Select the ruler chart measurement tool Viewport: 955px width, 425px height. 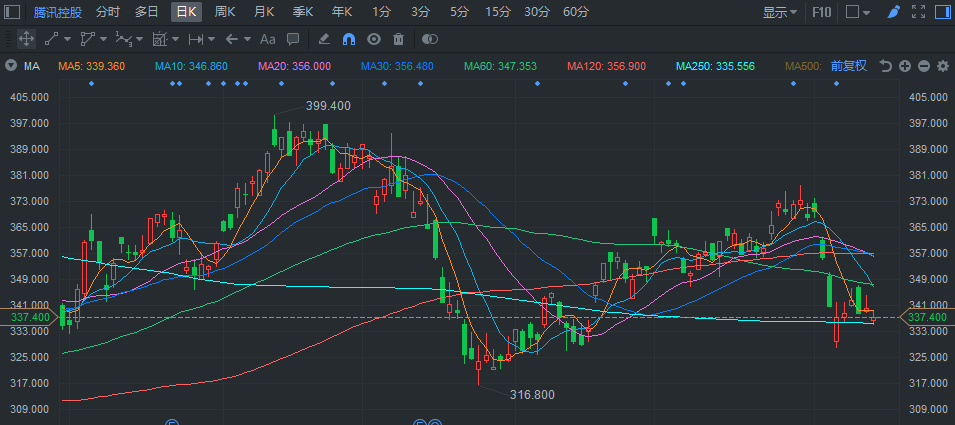pos(160,39)
